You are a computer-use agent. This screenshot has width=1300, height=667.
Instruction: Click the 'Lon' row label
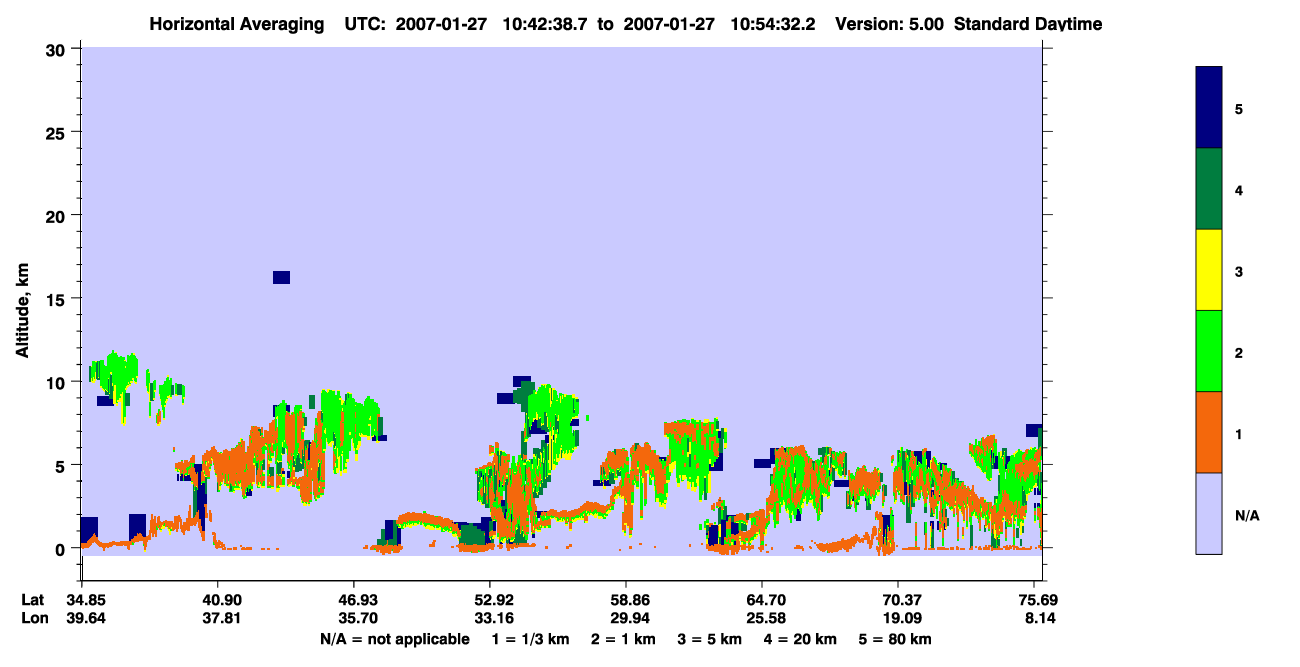[x=33, y=619]
